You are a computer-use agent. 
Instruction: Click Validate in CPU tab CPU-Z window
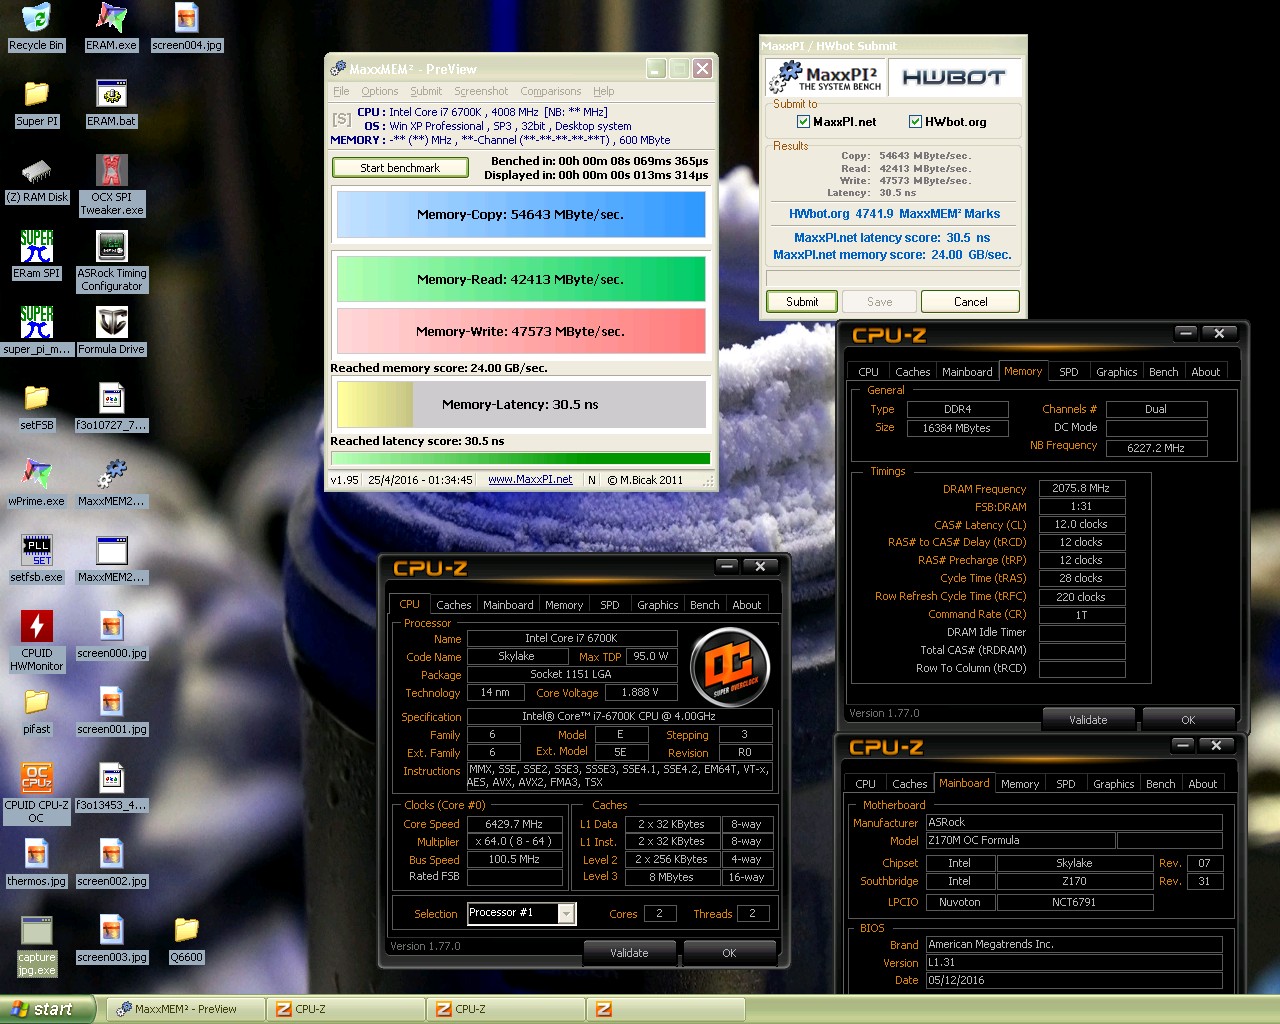click(629, 953)
